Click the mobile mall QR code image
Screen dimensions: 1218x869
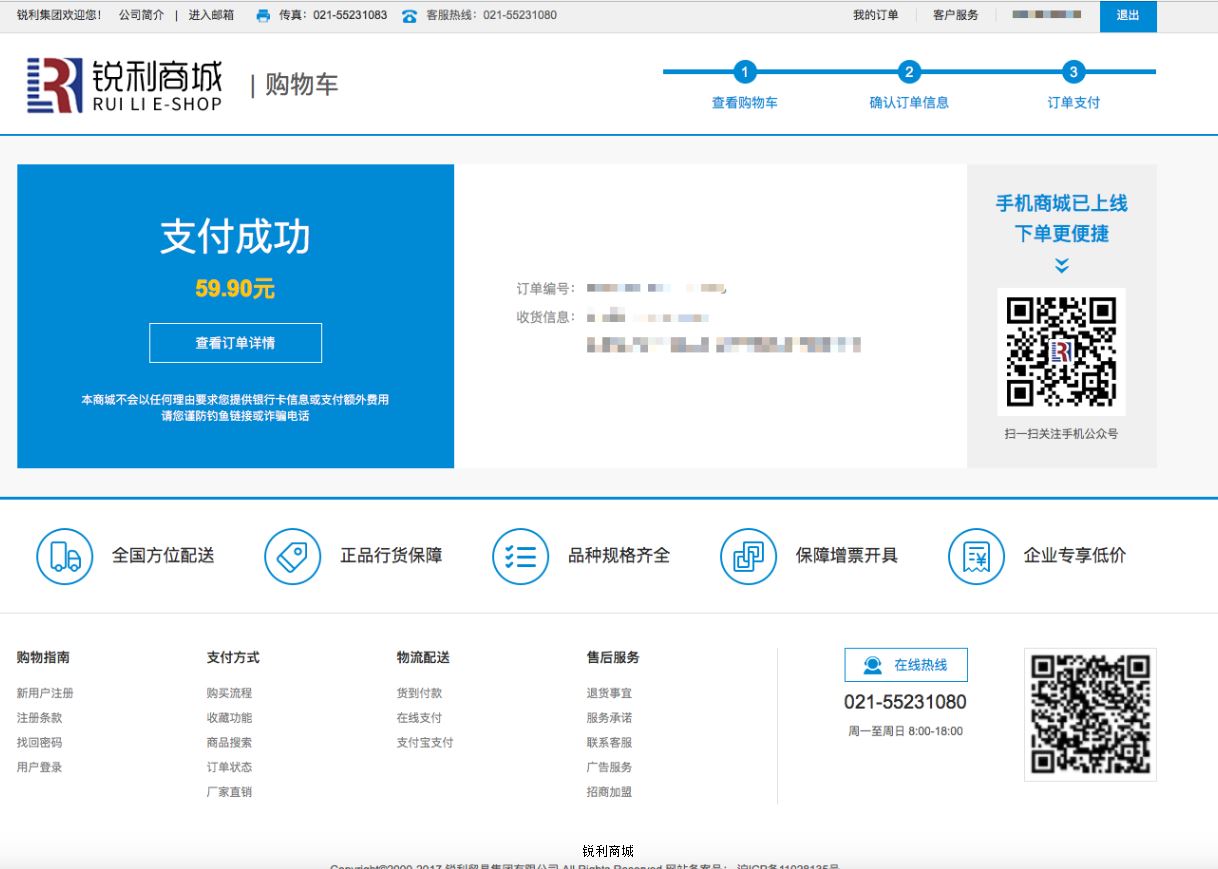pos(1061,351)
